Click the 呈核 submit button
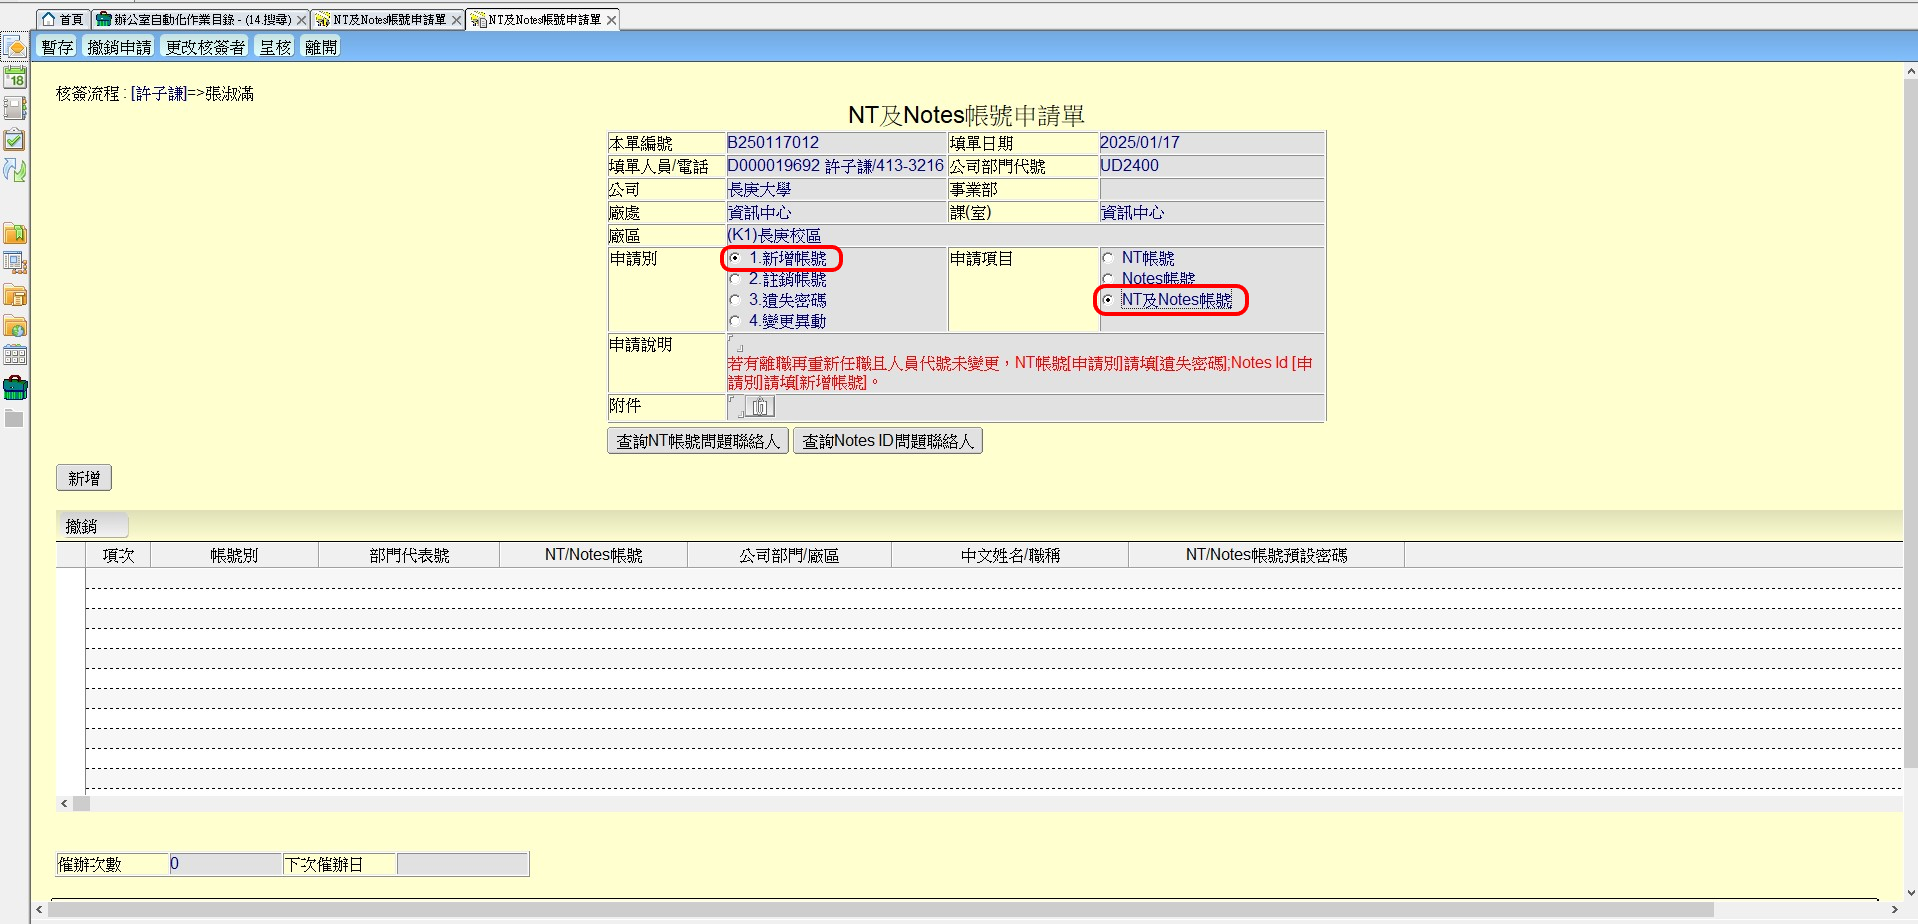Screen dimensions: 1918x924 [x=275, y=47]
